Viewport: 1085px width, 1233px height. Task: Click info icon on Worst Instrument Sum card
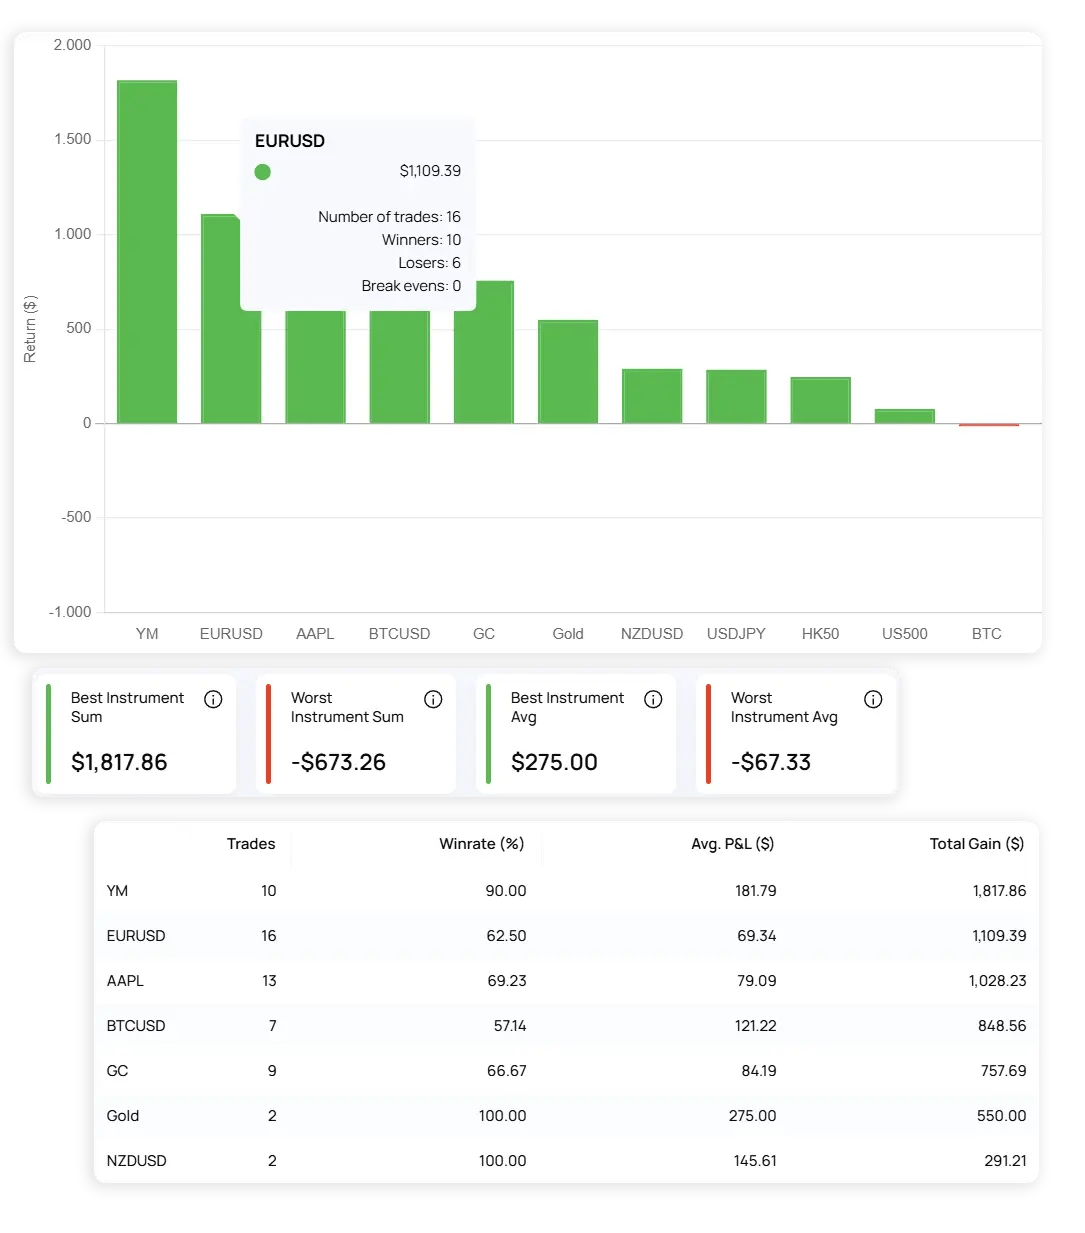pyautogui.click(x=433, y=699)
